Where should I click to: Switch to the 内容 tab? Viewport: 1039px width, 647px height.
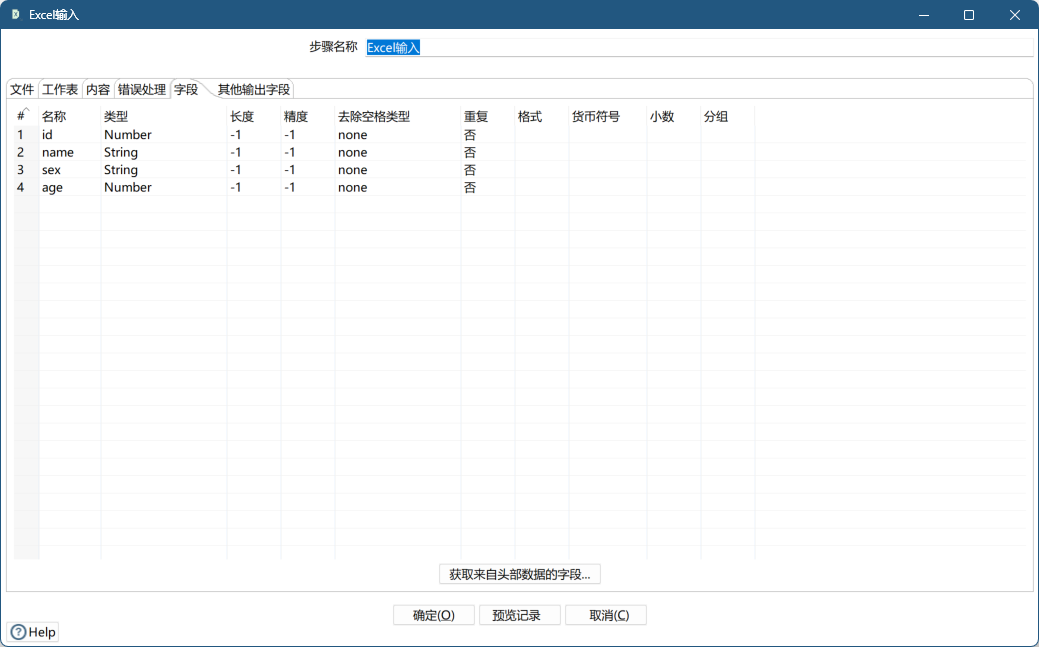pyautogui.click(x=100, y=88)
